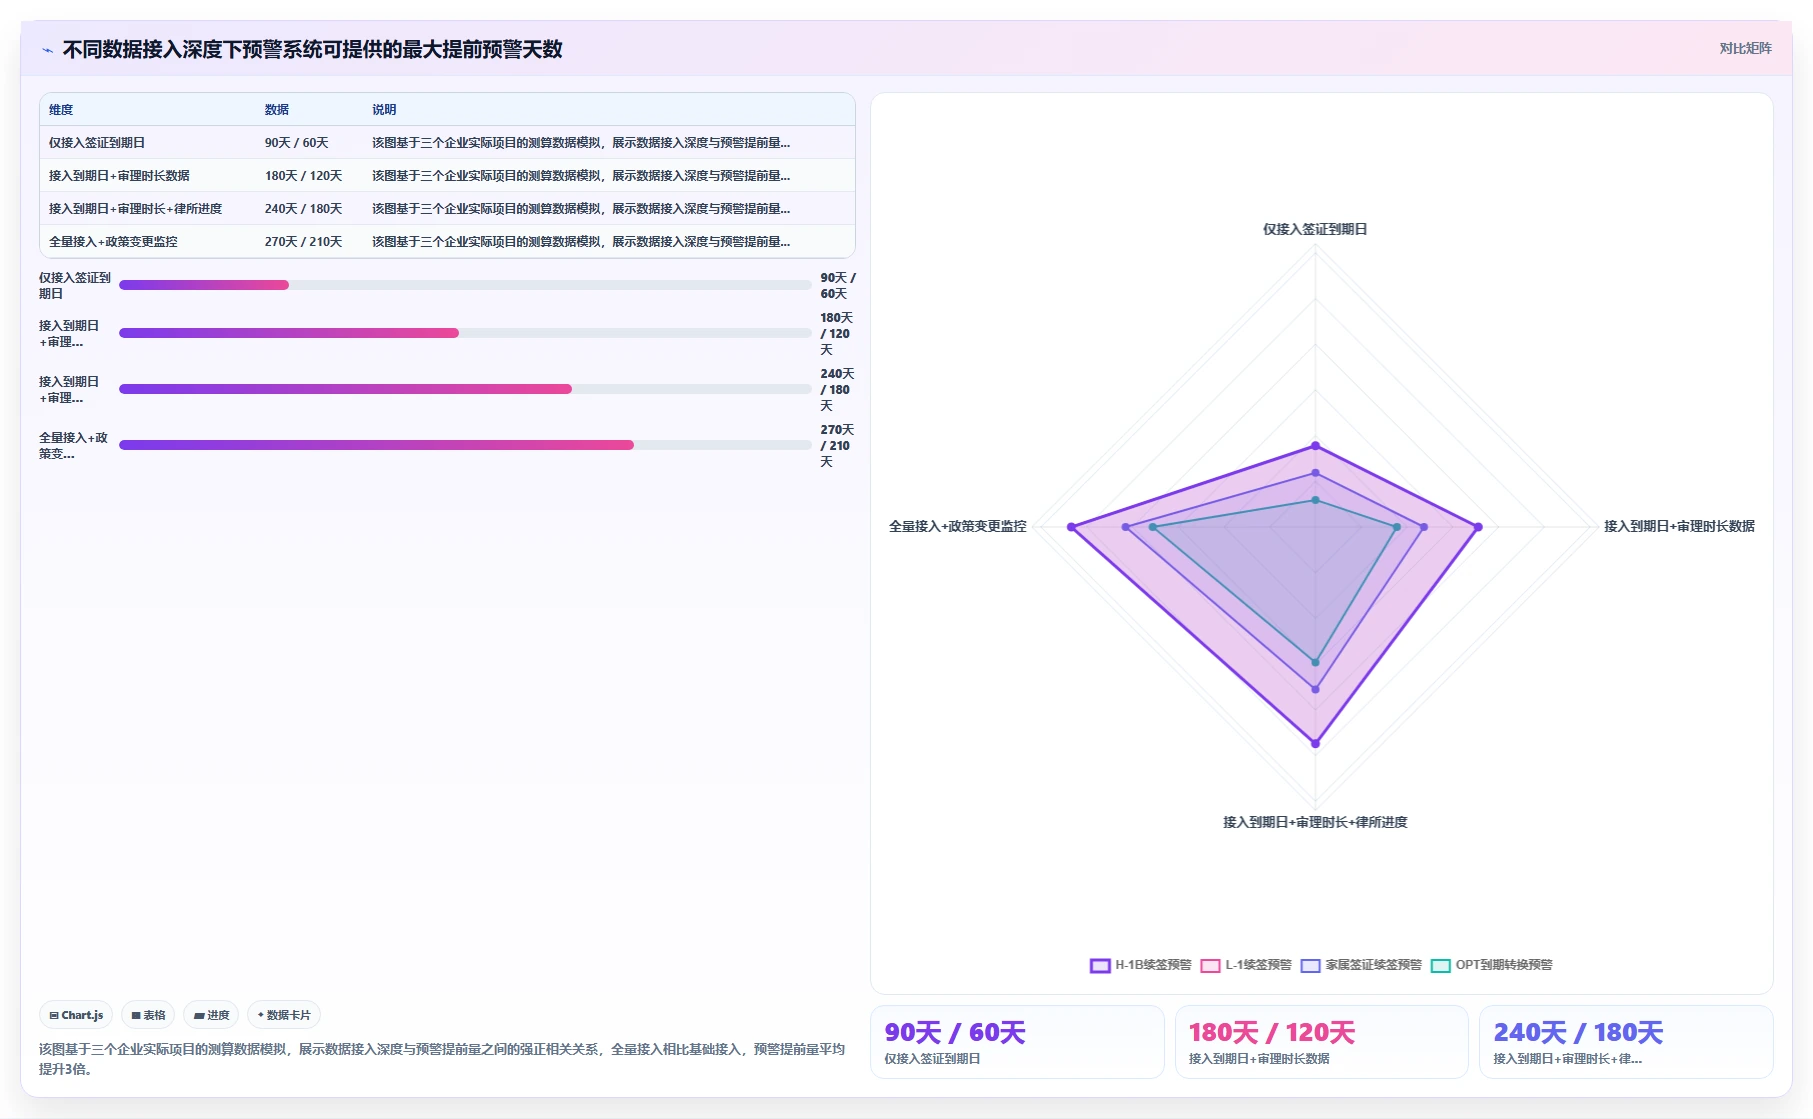Screen dimensions: 1813x1119
Task: Click the outermost purple radar point on left axis
Action: pyautogui.click(x=1071, y=527)
